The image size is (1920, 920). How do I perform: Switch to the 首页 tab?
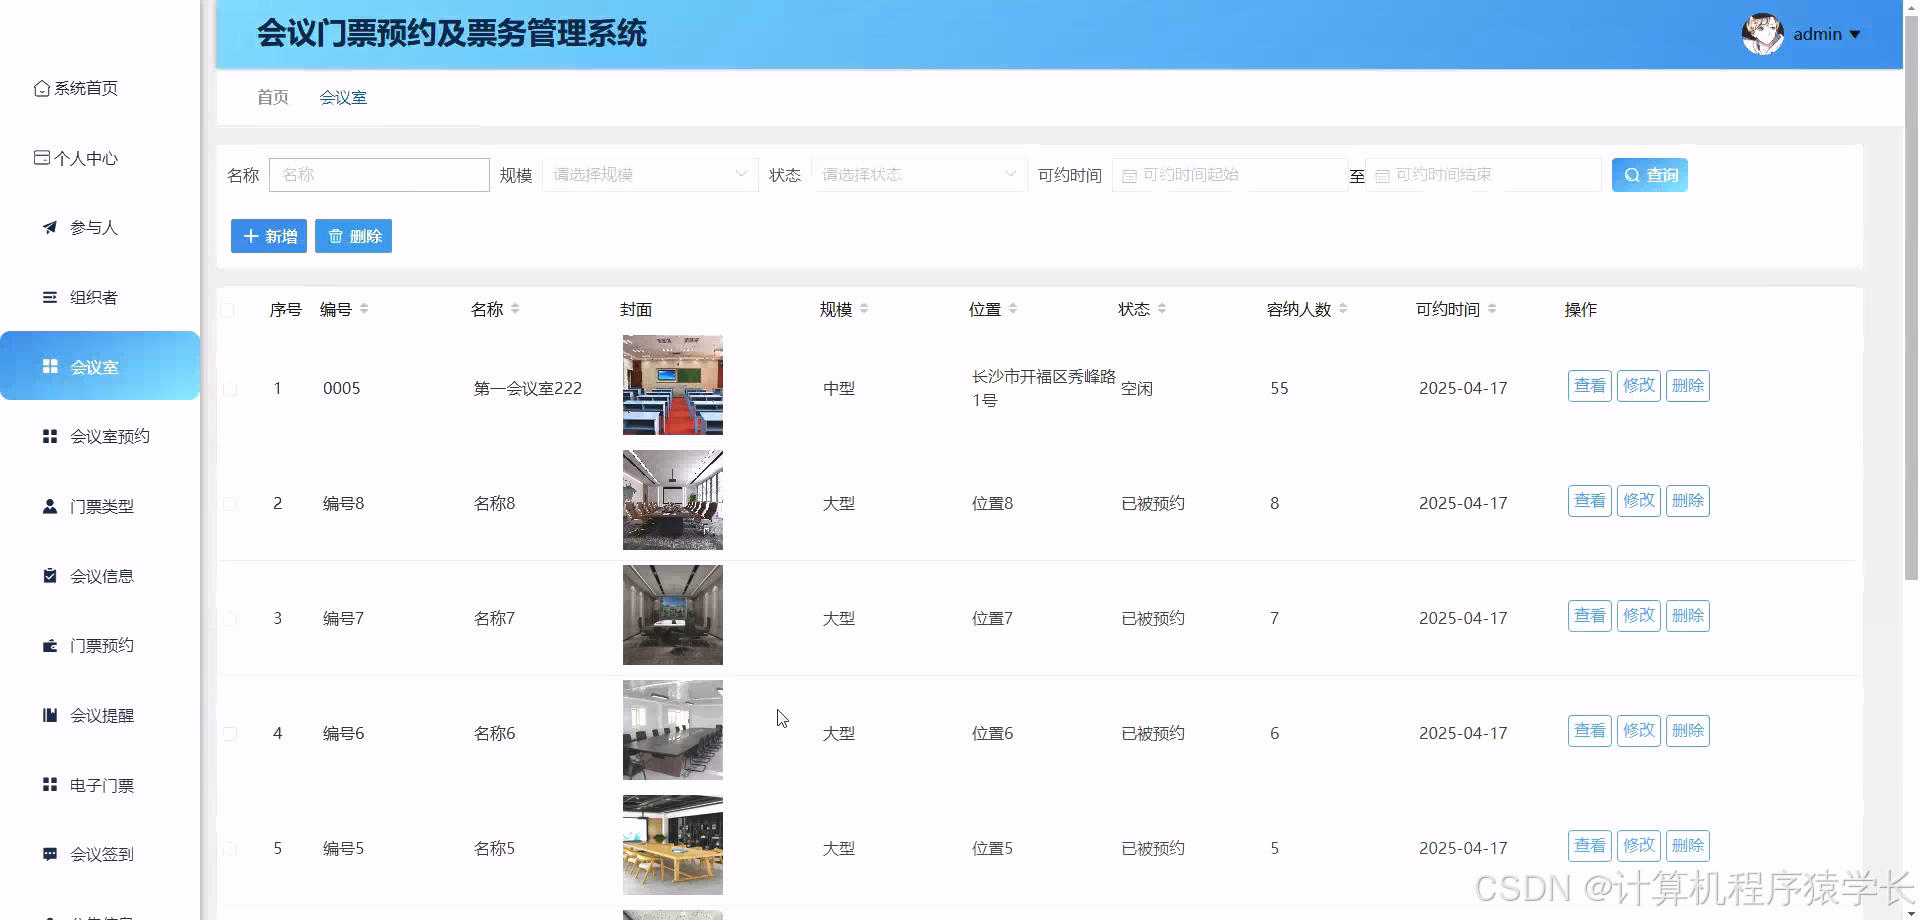click(x=272, y=97)
